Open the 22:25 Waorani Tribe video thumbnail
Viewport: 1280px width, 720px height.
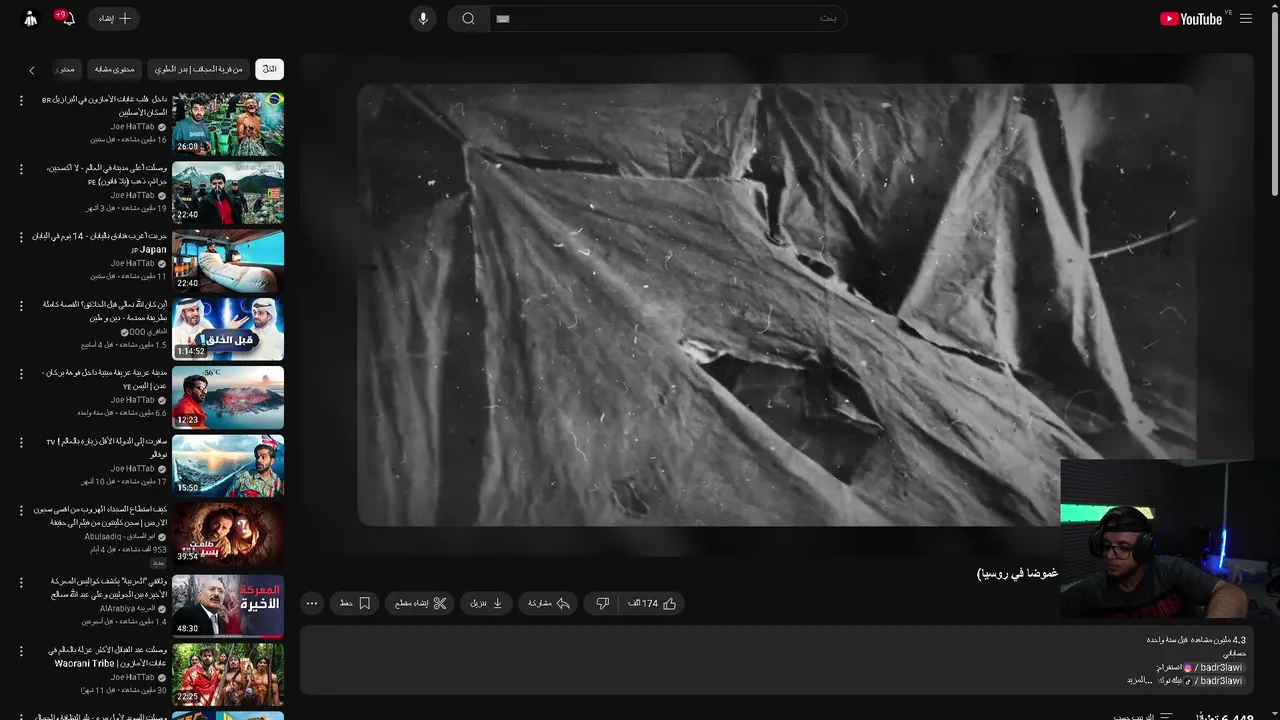[x=228, y=674]
